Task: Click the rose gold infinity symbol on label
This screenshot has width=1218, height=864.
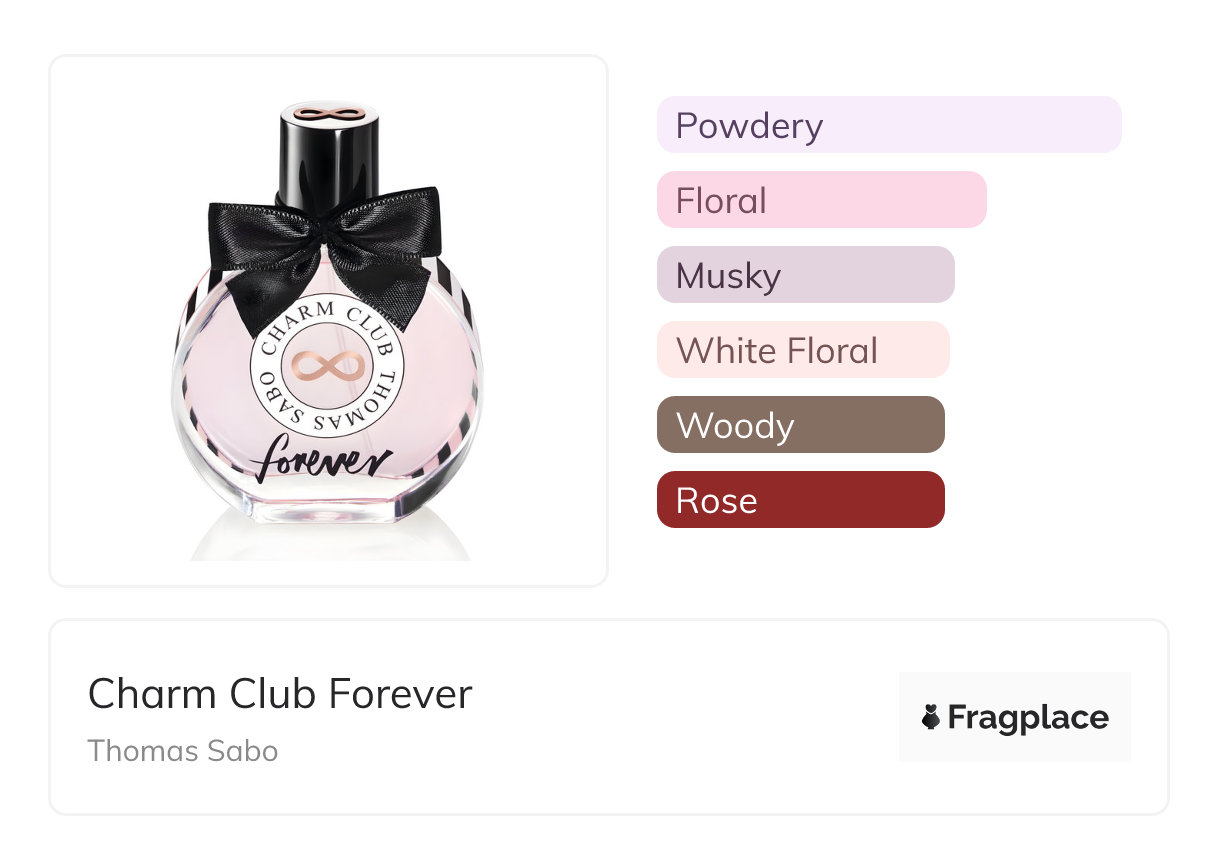Action: pos(326,368)
